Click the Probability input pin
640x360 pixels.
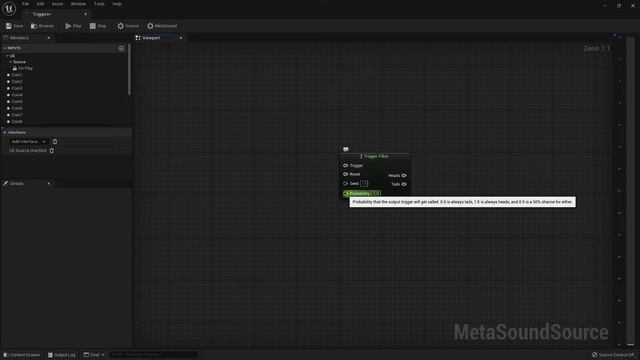point(346,194)
